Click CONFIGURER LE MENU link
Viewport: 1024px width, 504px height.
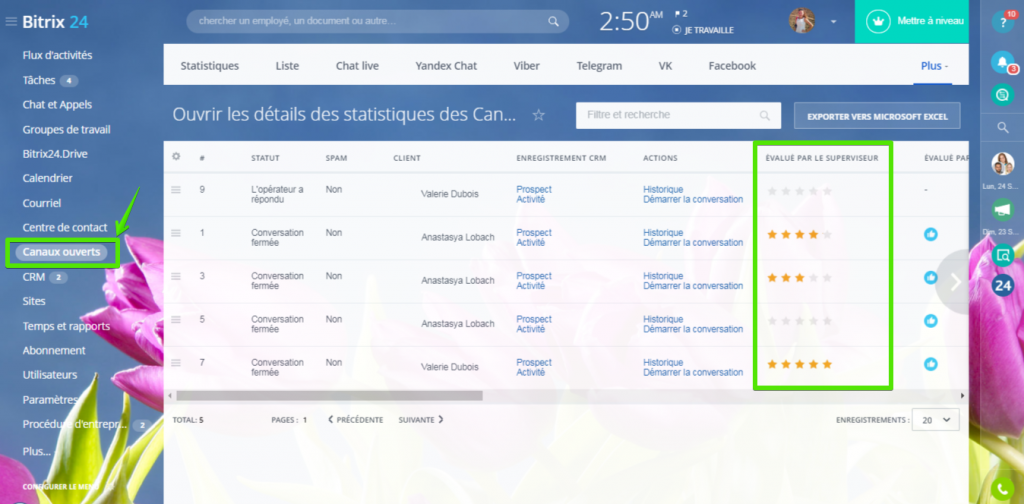[60, 487]
